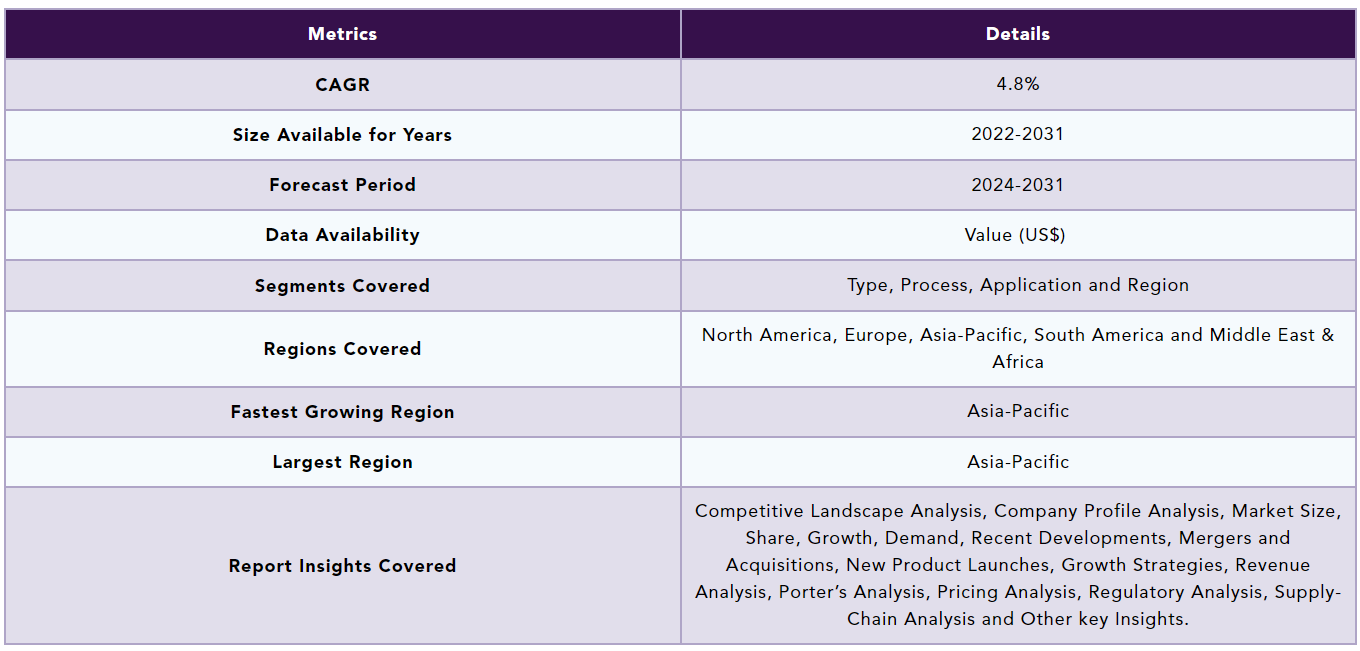
Task: Click the 2024-2031 forecast value
Action: (1018, 185)
